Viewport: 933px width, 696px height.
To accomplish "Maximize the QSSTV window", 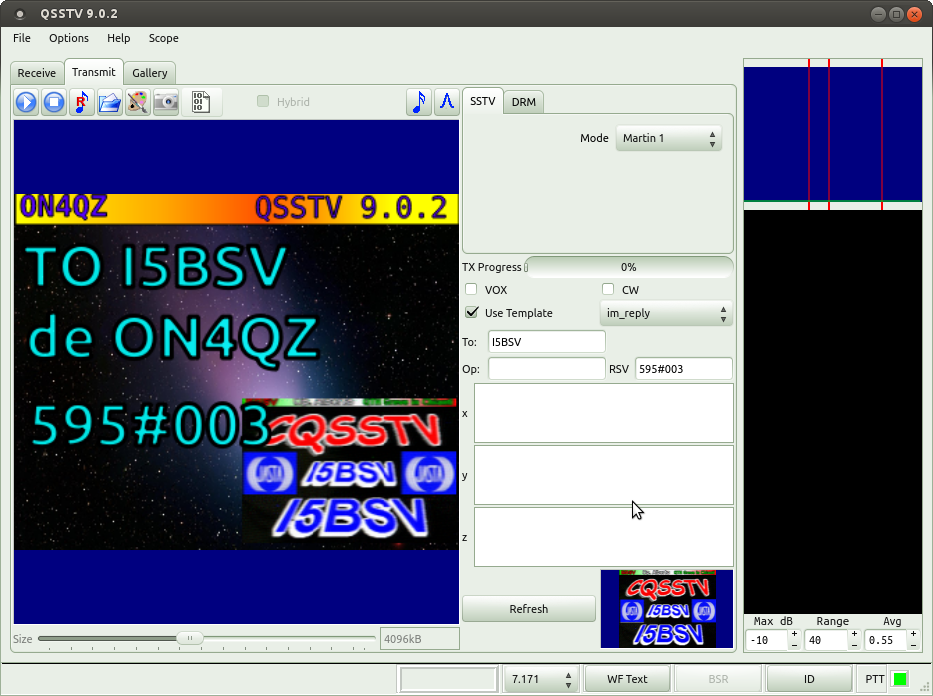I will (x=896, y=14).
